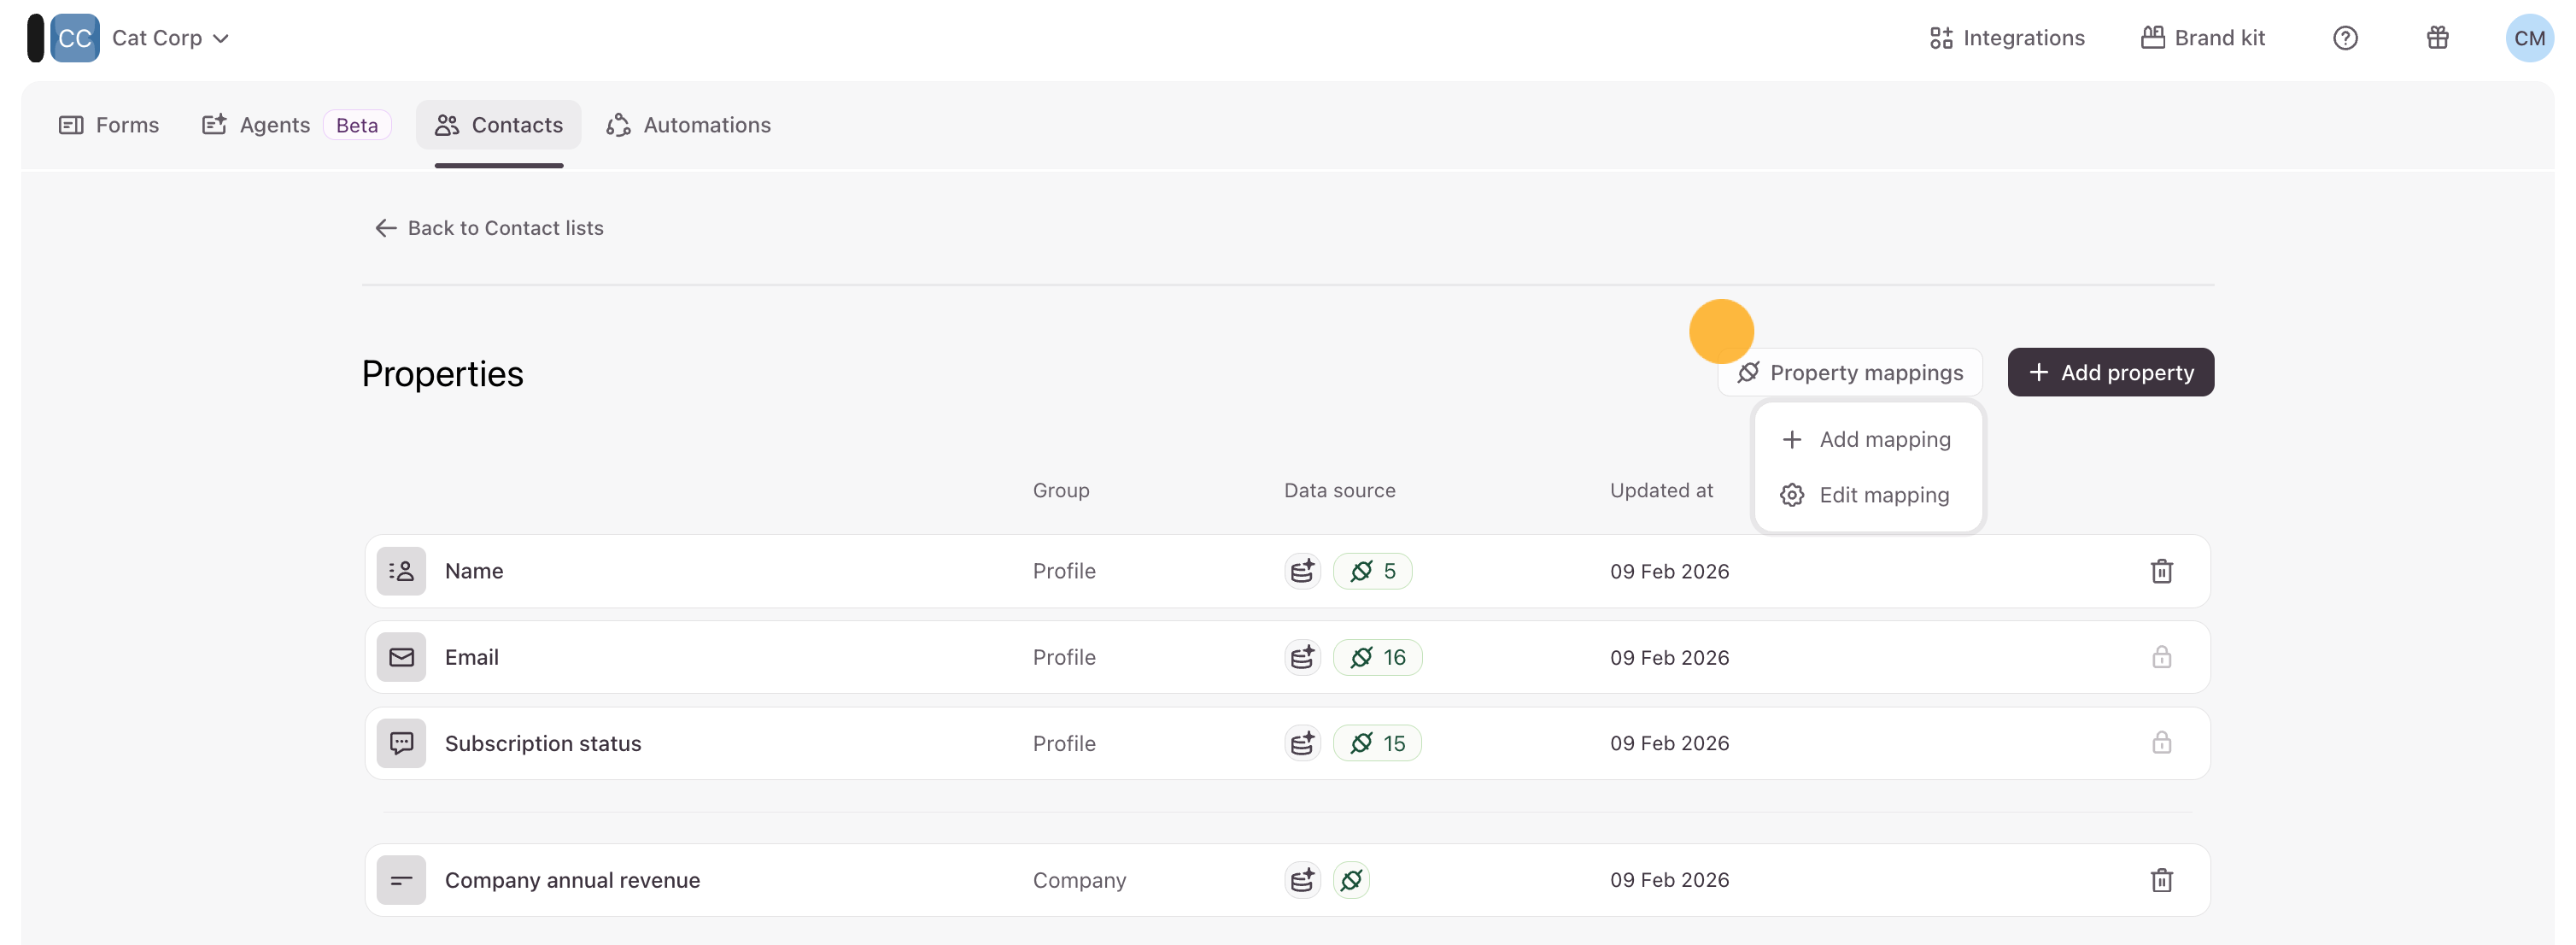
Task: Go back to Contact lists
Action: pyautogui.click(x=489, y=228)
